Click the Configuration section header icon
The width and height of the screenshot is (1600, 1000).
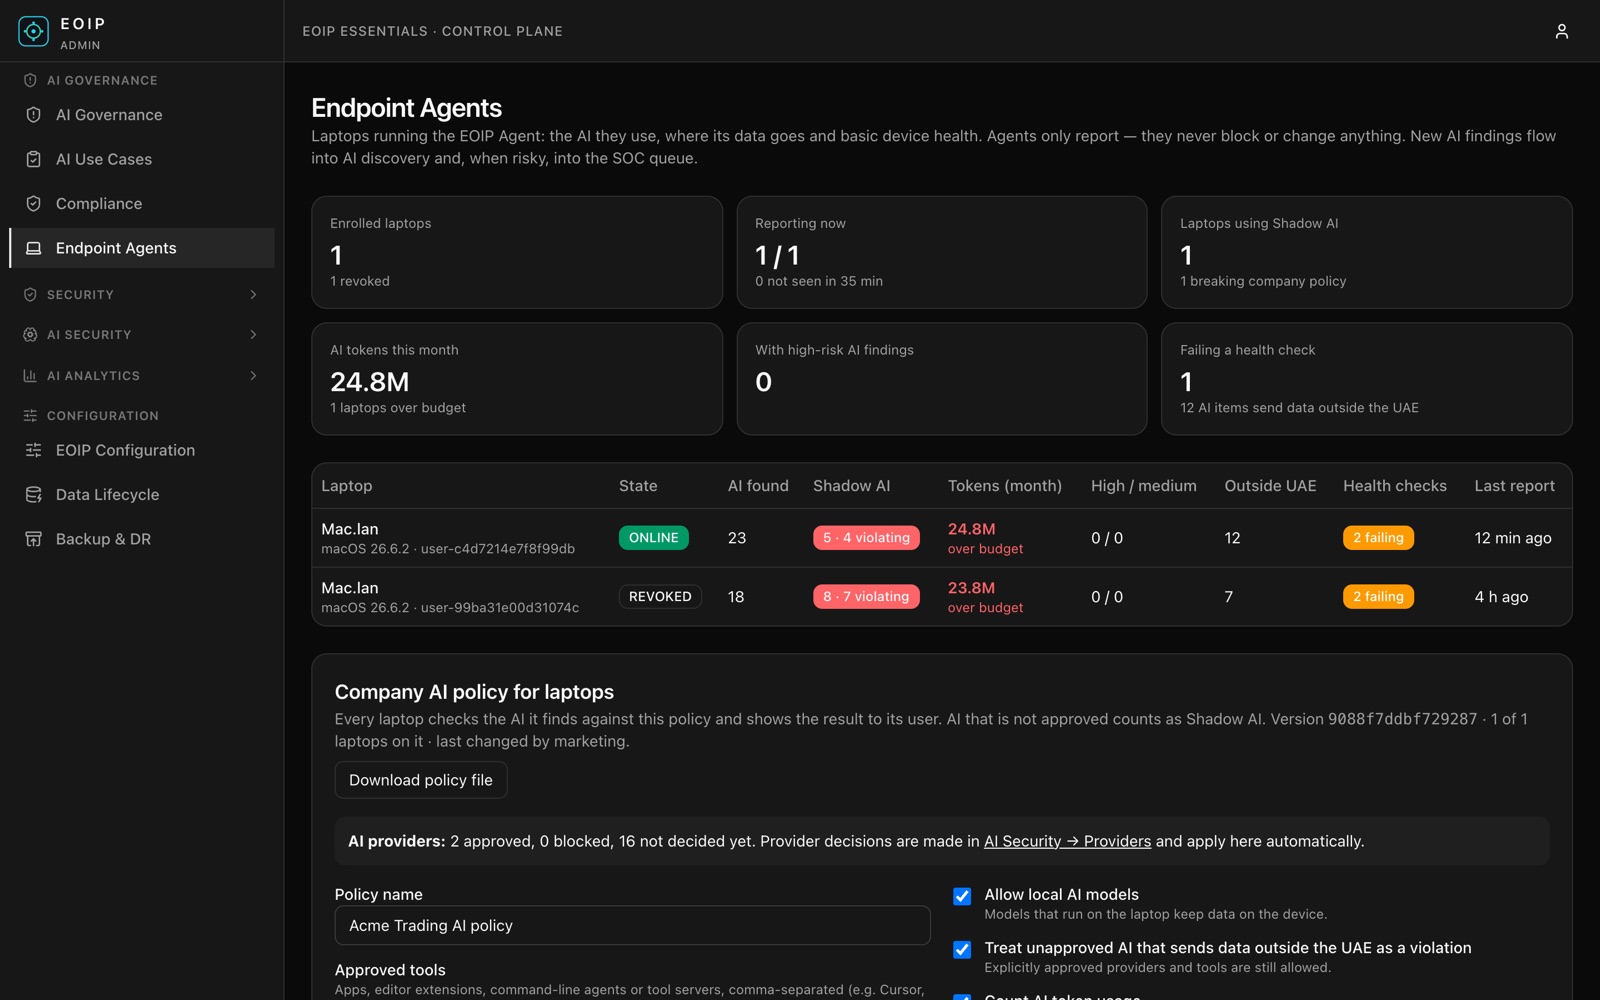(30, 416)
